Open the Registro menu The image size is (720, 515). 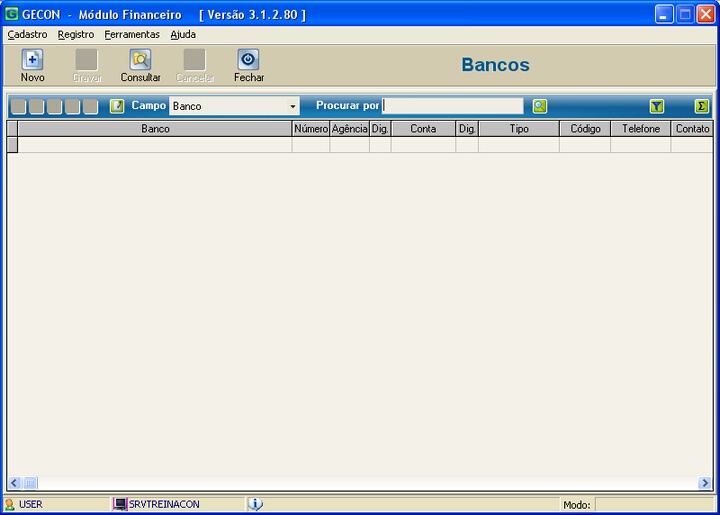point(76,34)
